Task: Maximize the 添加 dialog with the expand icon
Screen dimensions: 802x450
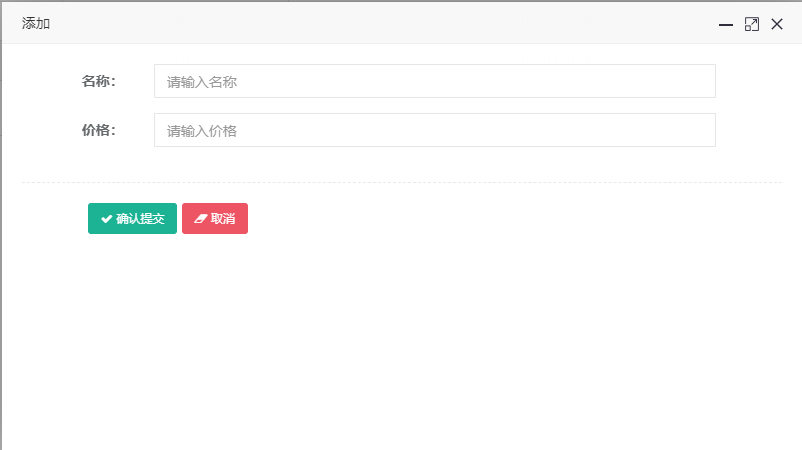Action: (x=751, y=24)
